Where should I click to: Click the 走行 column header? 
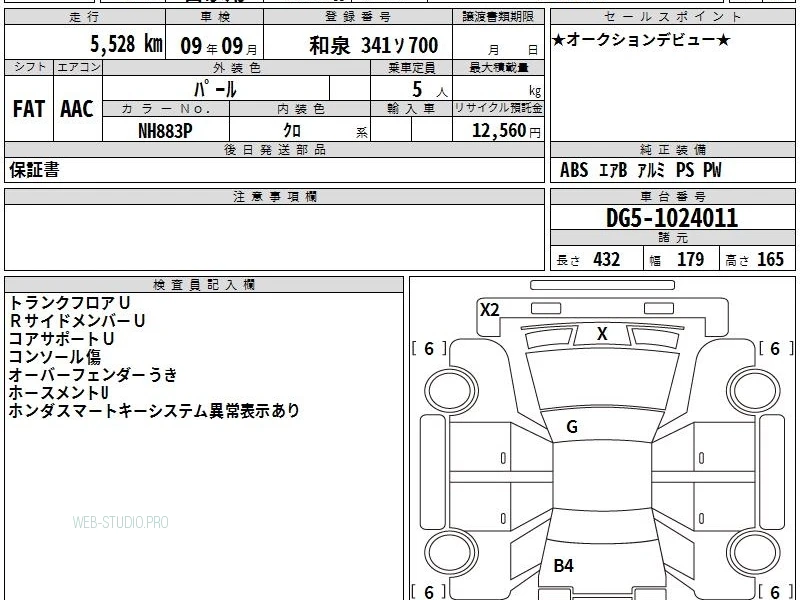click(x=85, y=17)
